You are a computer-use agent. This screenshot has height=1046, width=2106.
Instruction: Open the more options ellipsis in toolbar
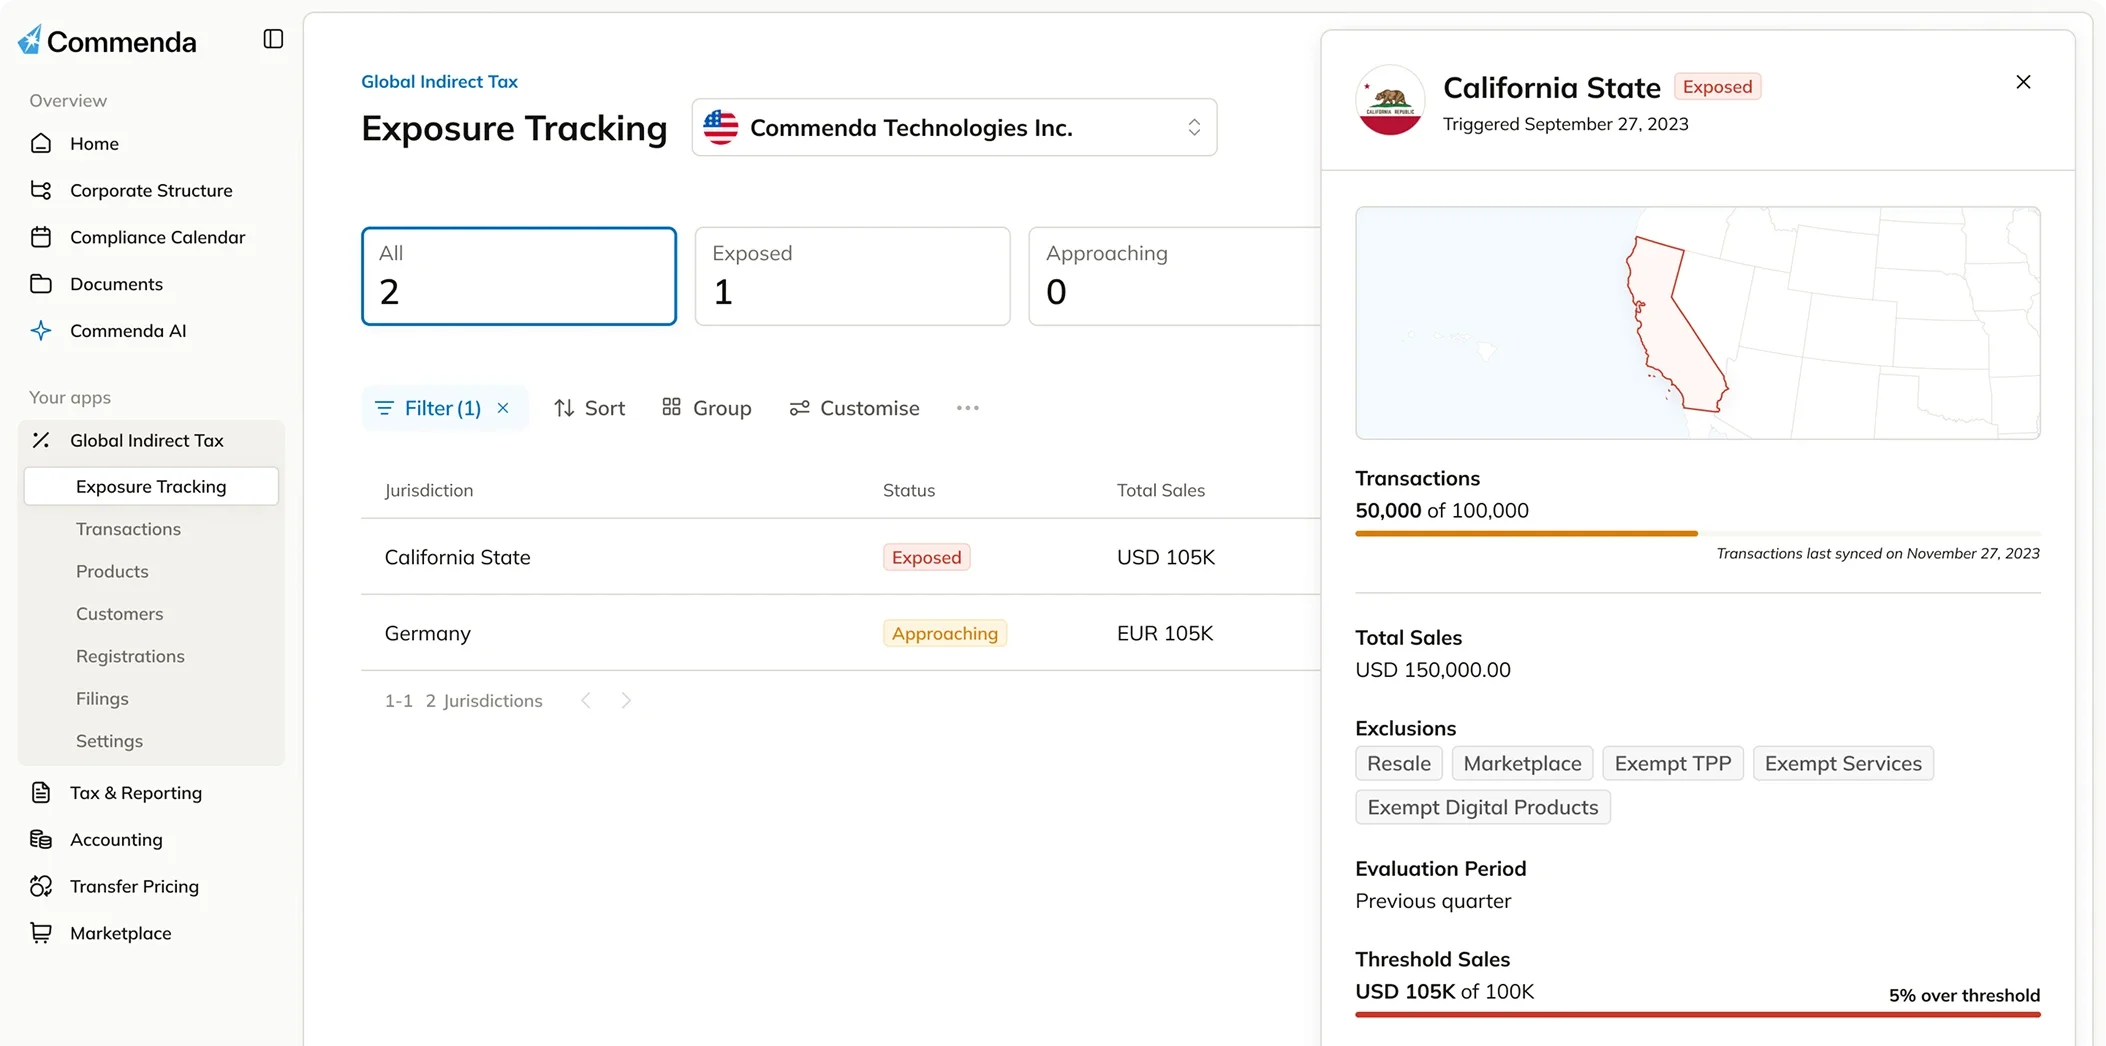click(967, 408)
